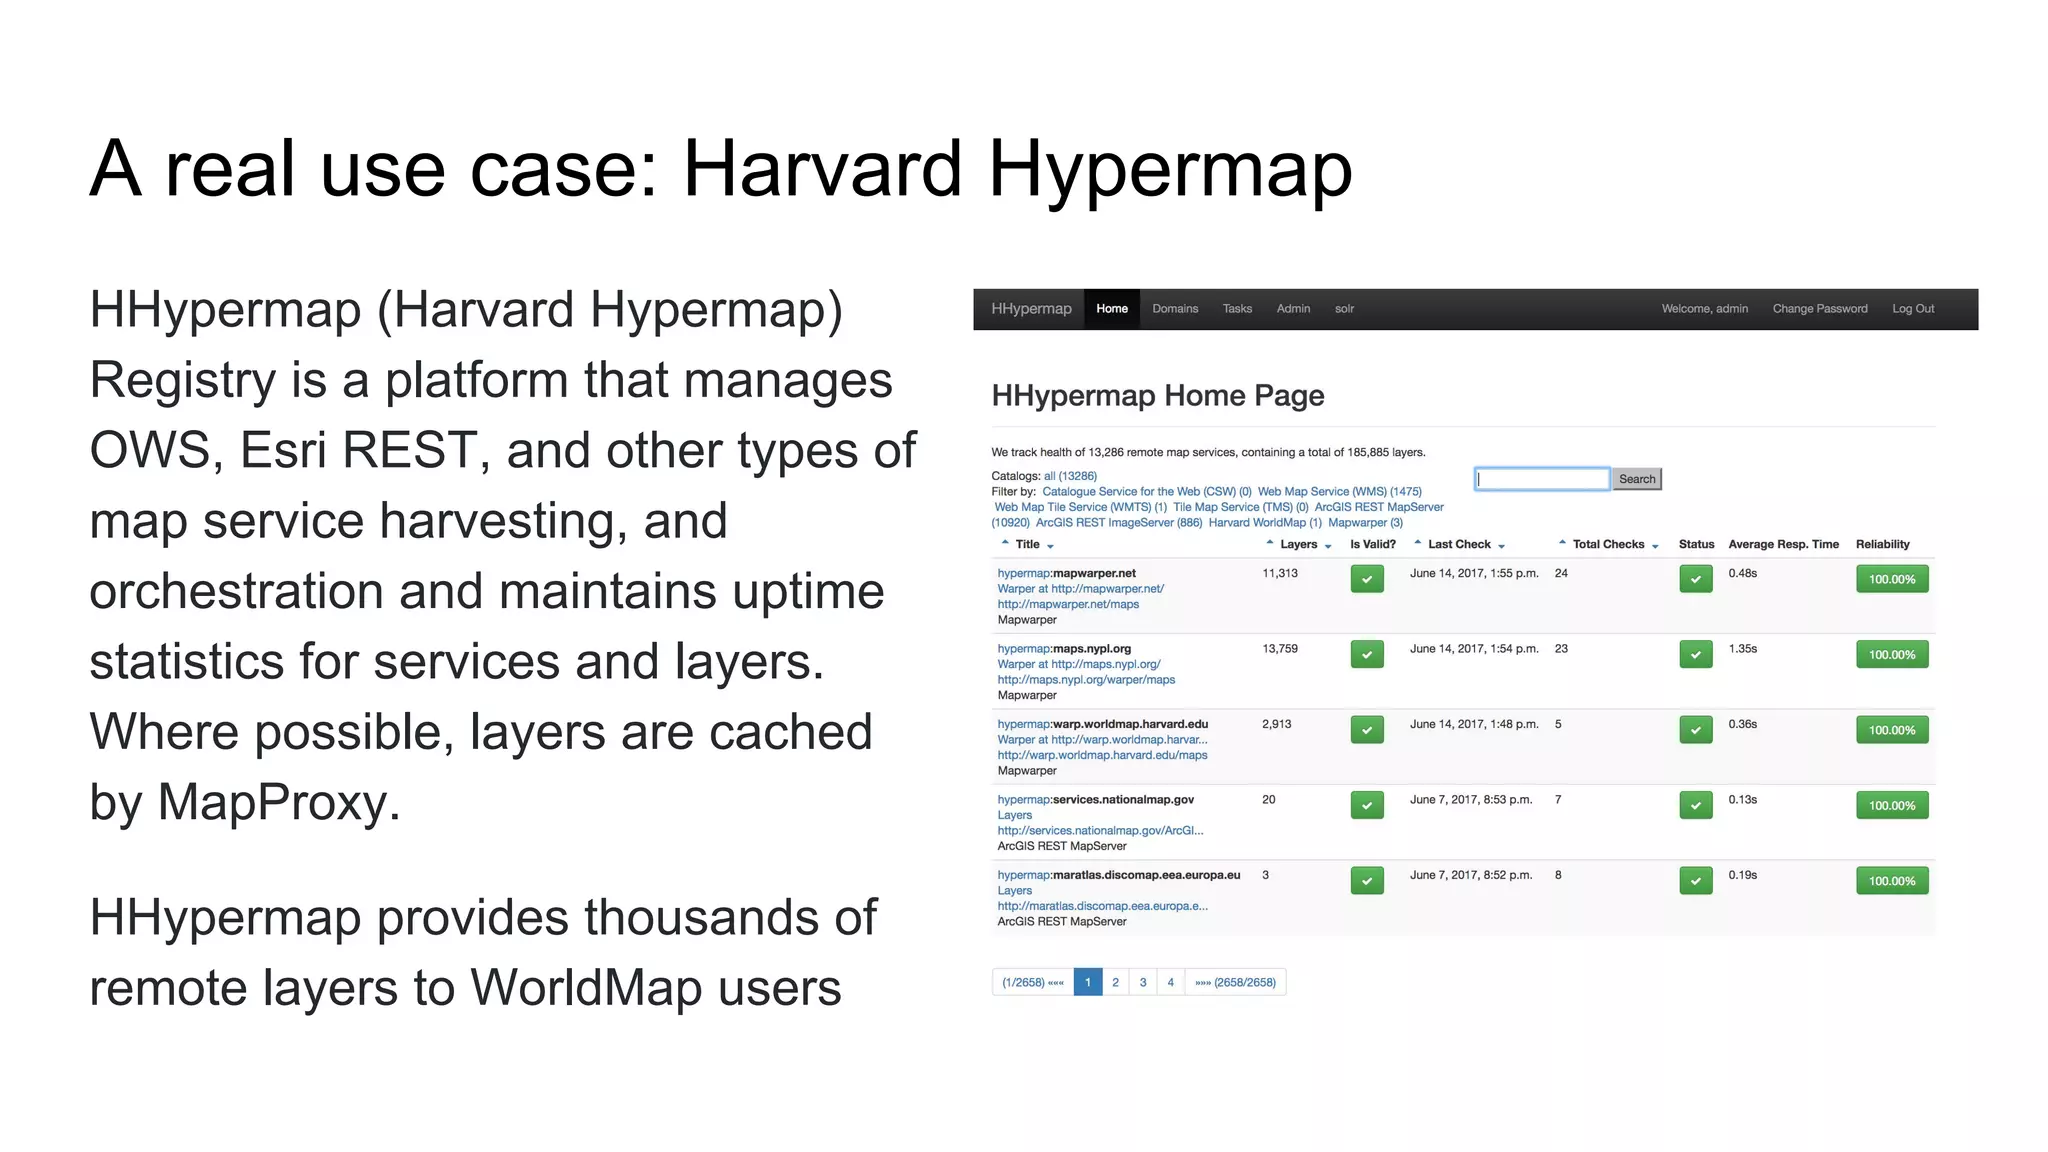2048x1152 pixels.
Task: Open http://maratlas.discomap.eea.europa.e... URL link
Action: click(1102, 906)
